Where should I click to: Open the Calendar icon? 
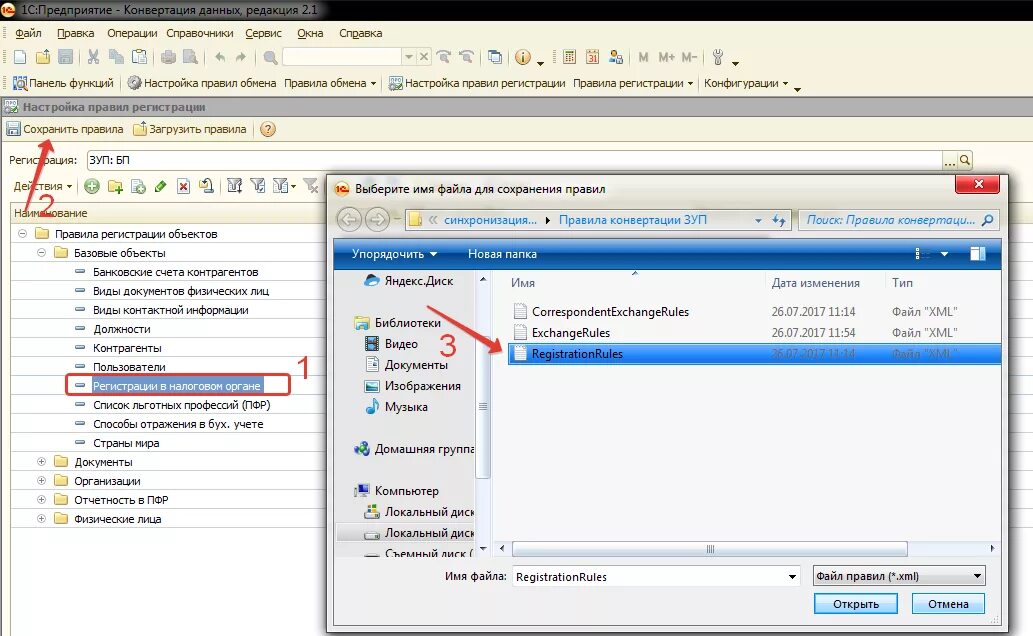coord(592,57)
